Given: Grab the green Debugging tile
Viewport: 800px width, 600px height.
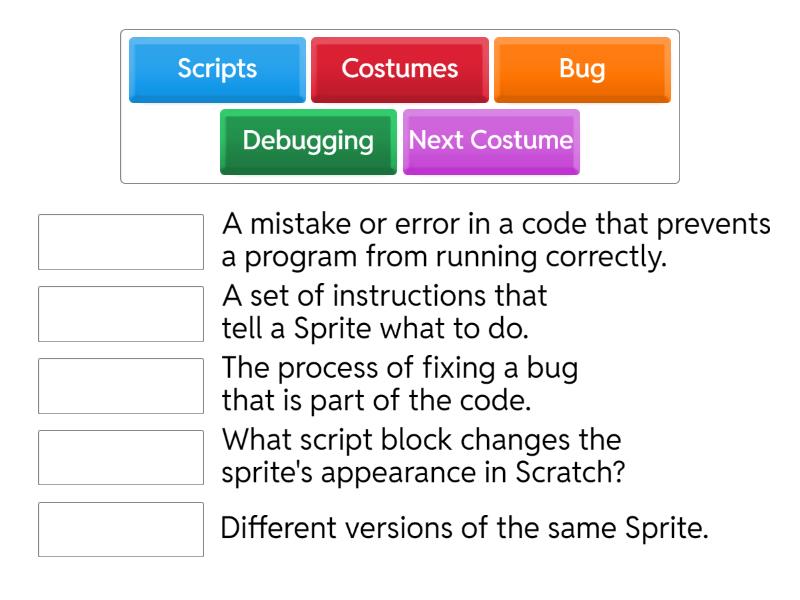Looking at the screenshot, I should pyautogui.click(x=308, y=140).
